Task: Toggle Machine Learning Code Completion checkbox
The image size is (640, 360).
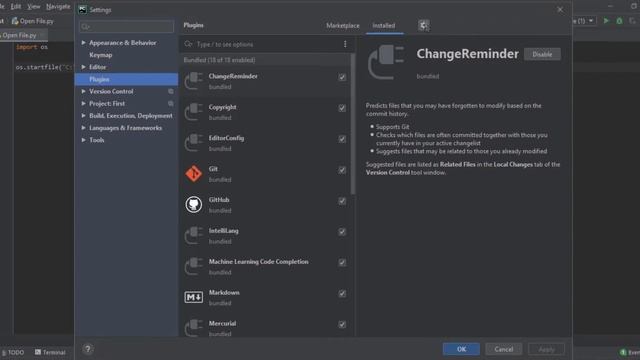Action: [342, 262]
